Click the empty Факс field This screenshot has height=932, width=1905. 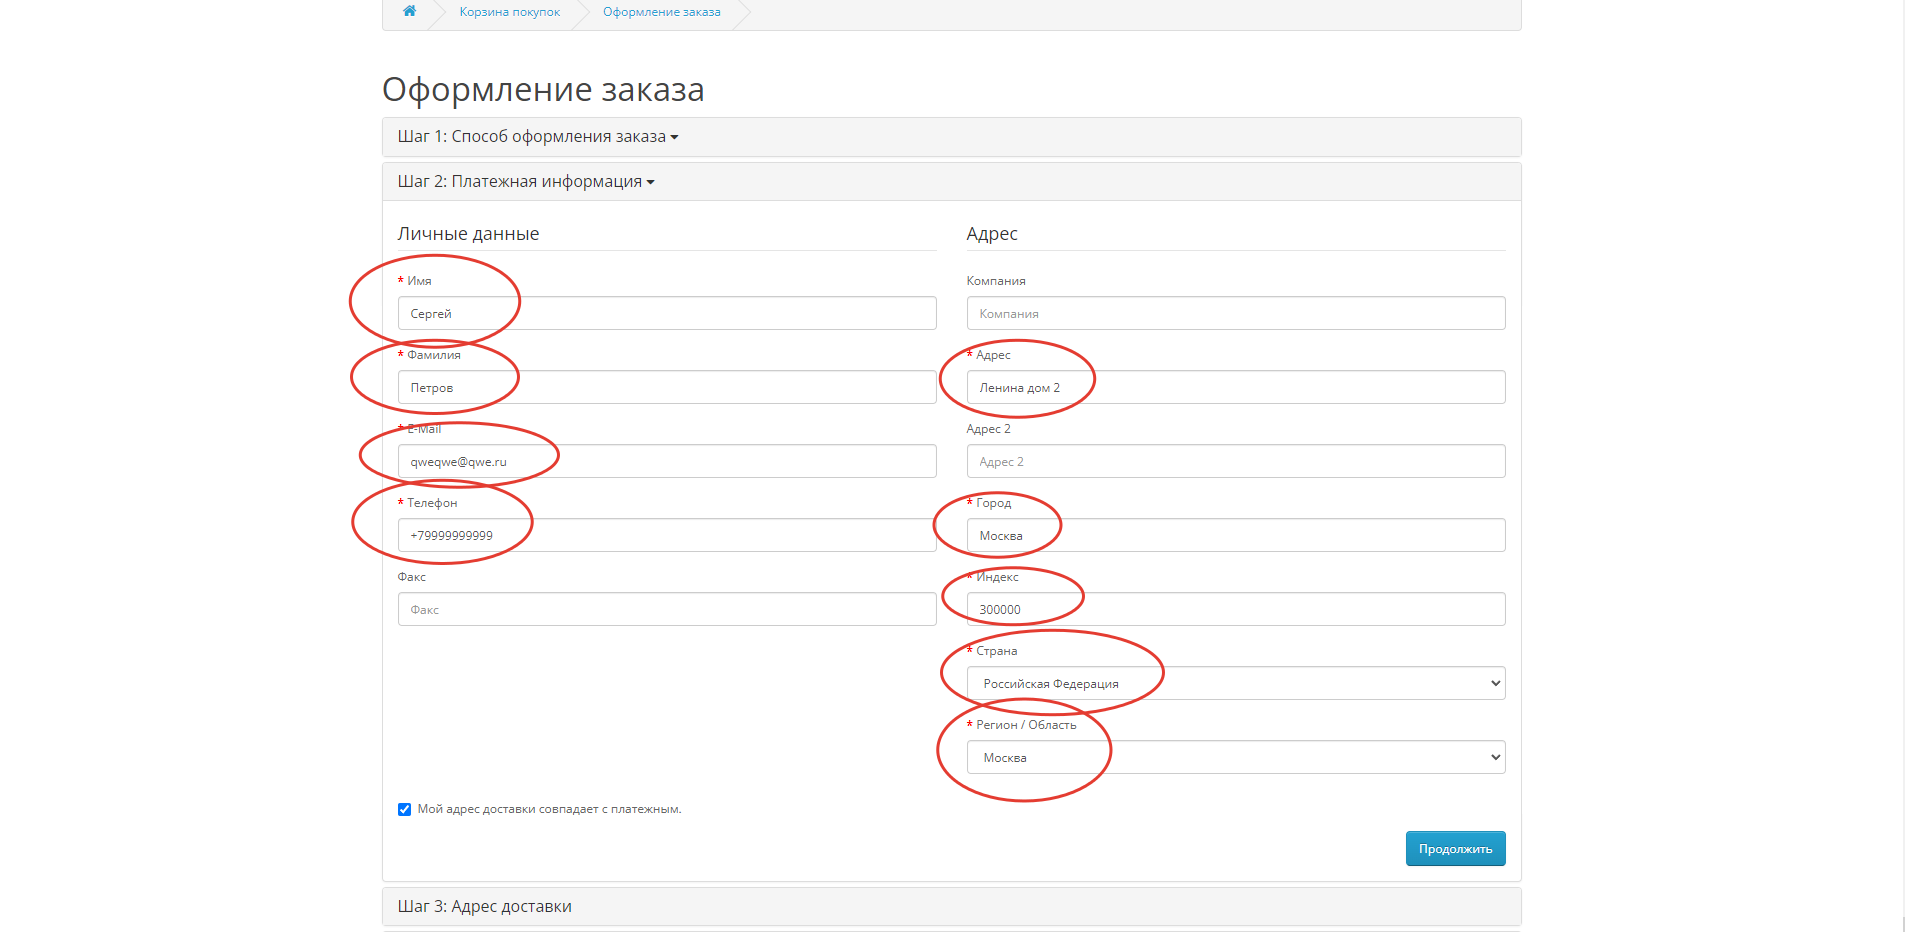click(x=666, y=610)
